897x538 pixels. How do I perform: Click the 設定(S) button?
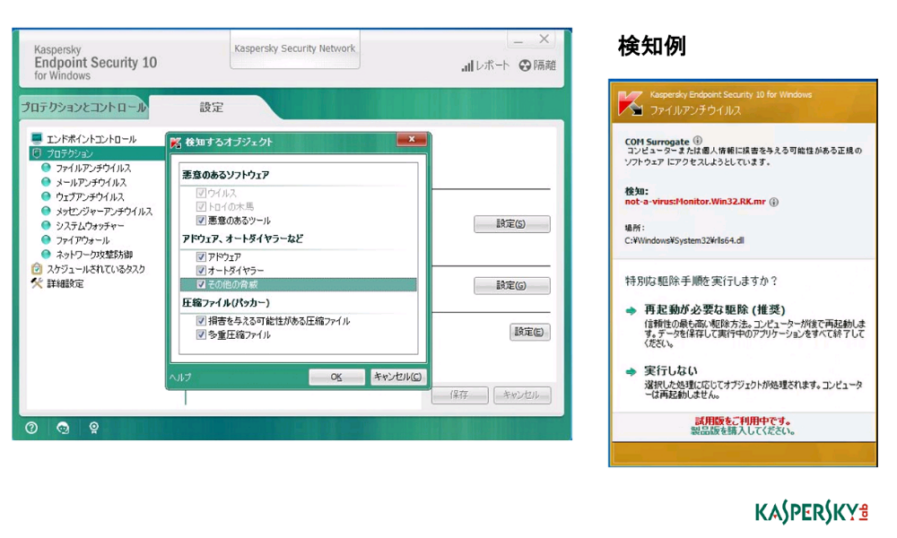coord(512,224)
